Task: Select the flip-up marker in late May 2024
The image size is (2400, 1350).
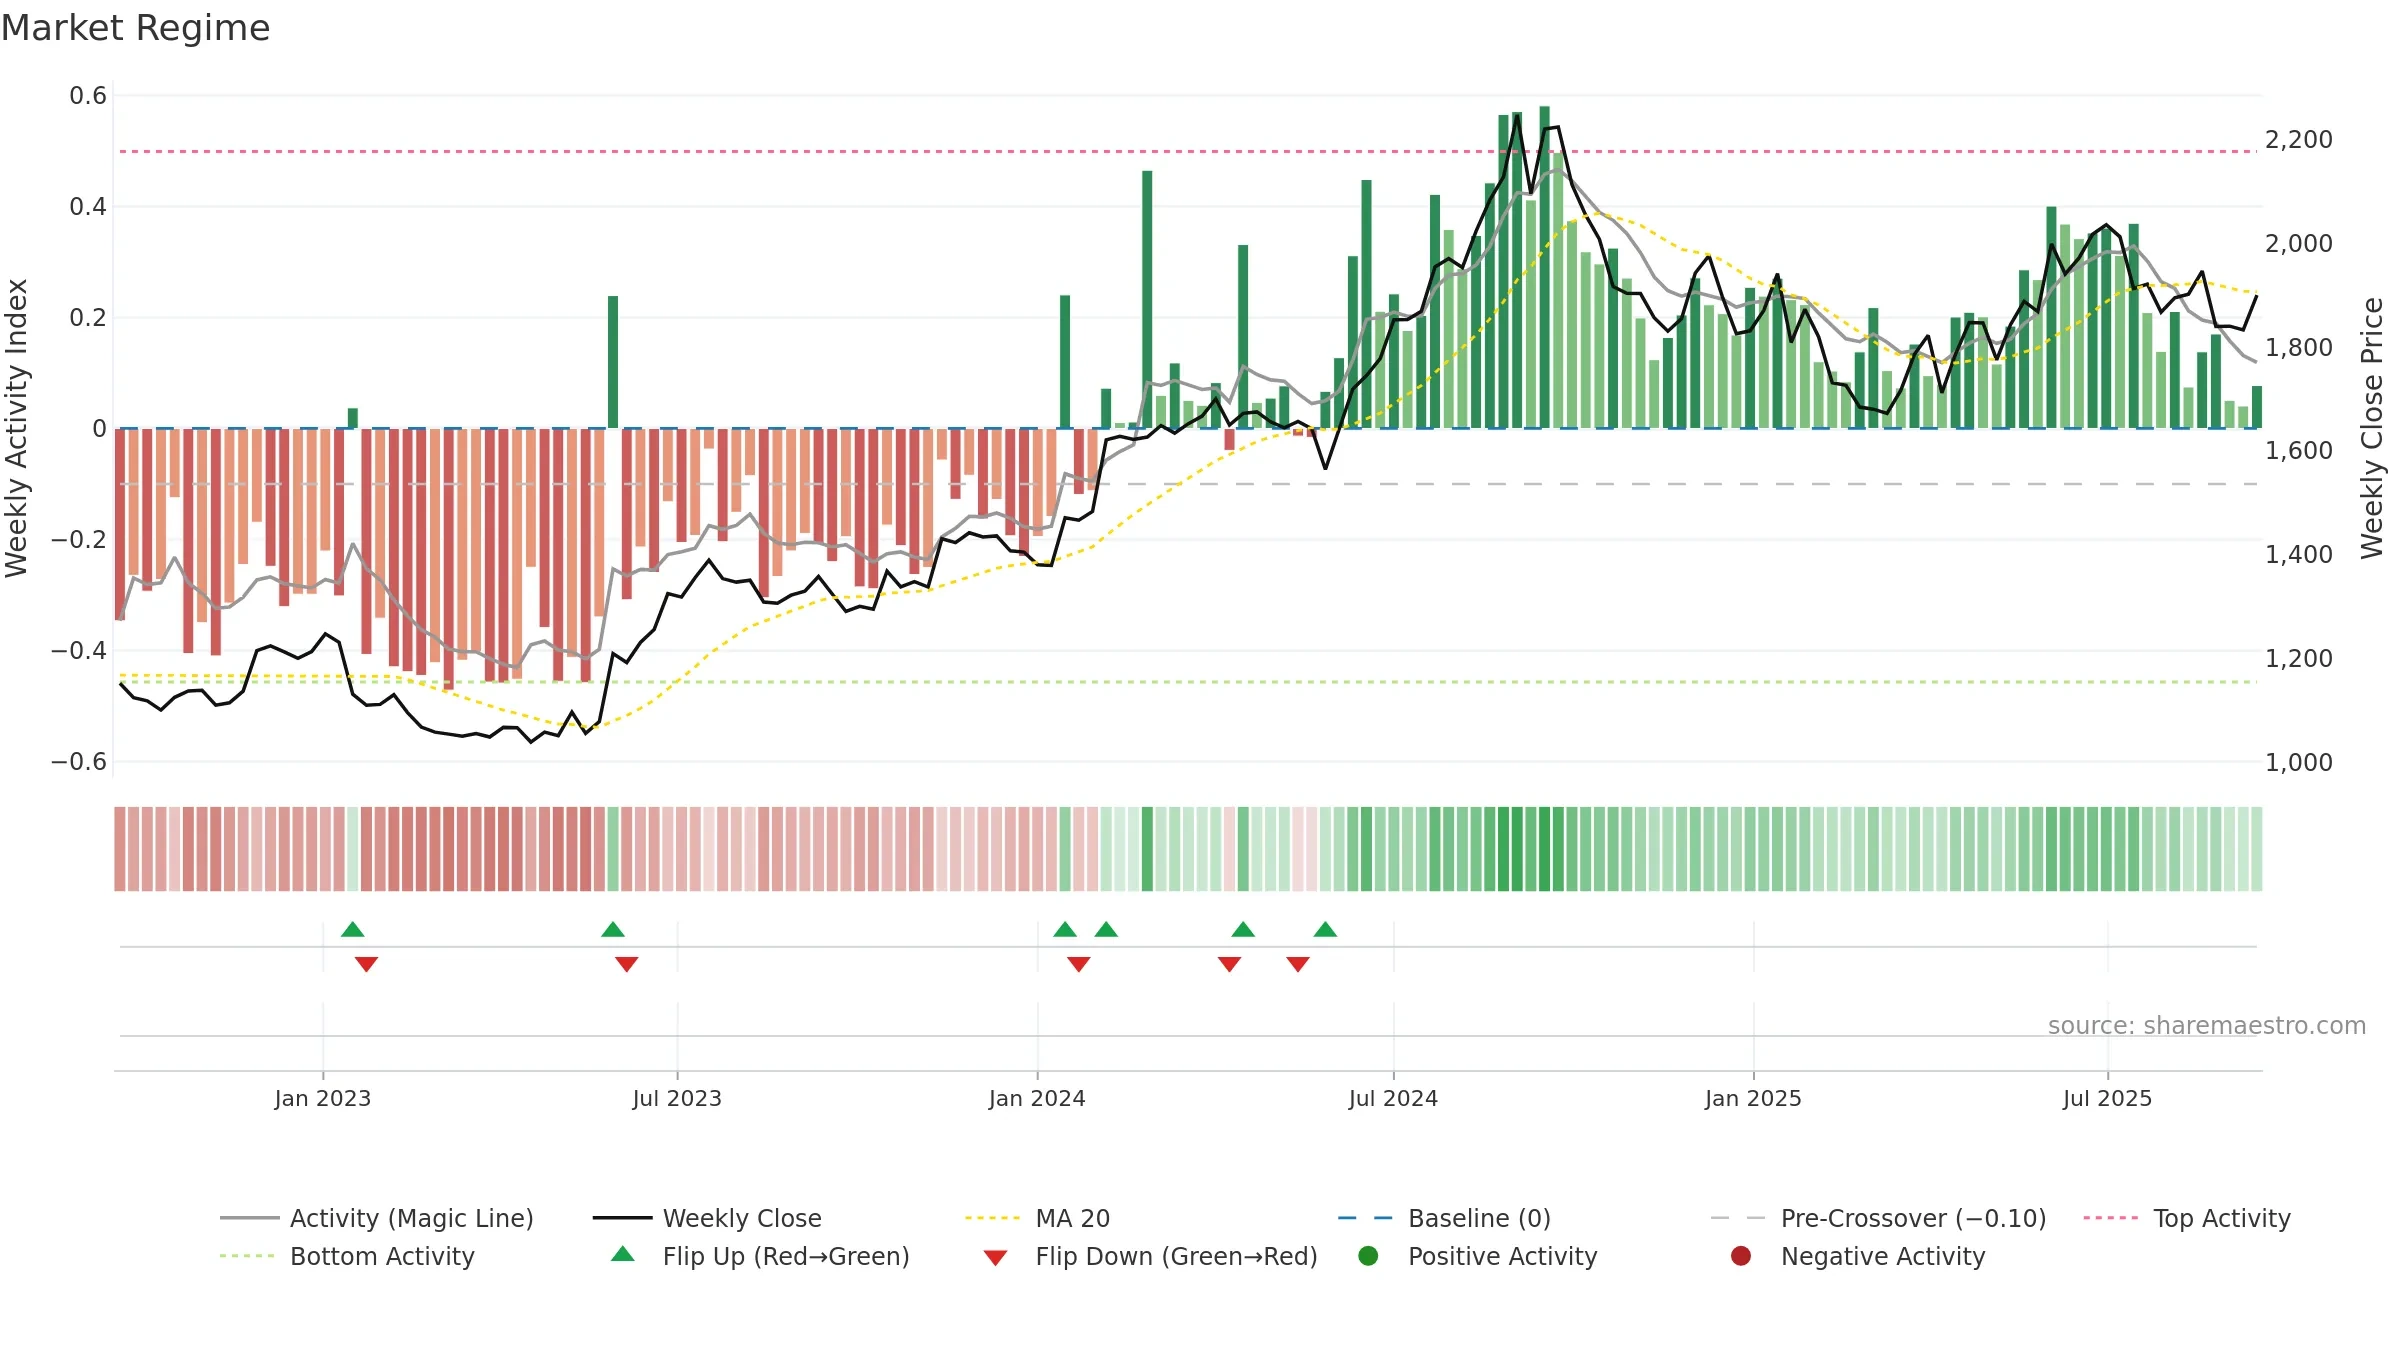Action: click(1326, 929)
